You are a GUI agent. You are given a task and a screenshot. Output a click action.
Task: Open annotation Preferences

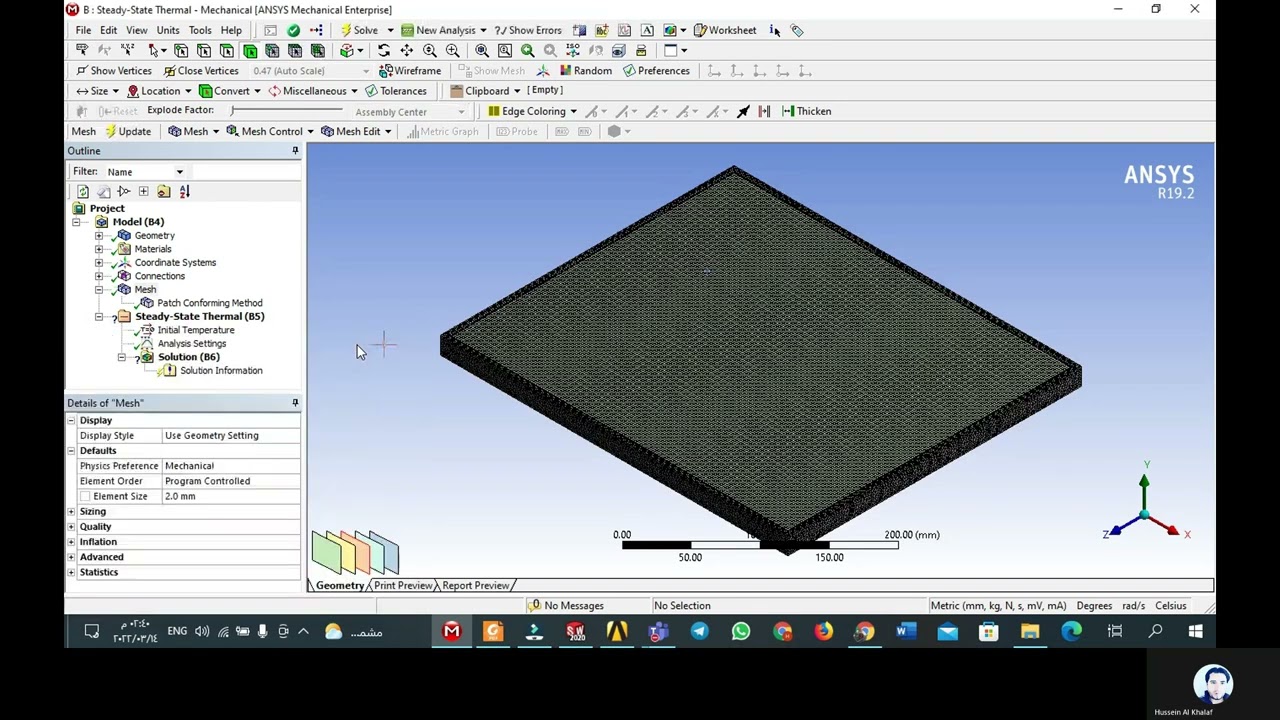tap(656, 71)
